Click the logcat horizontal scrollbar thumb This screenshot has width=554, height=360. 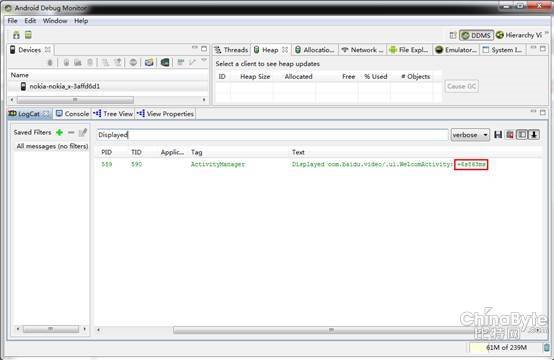pos(330,330)
